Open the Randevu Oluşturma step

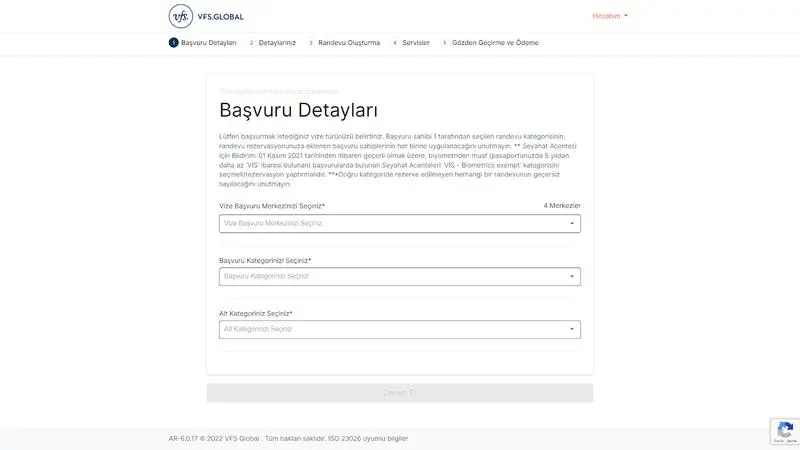344,43
